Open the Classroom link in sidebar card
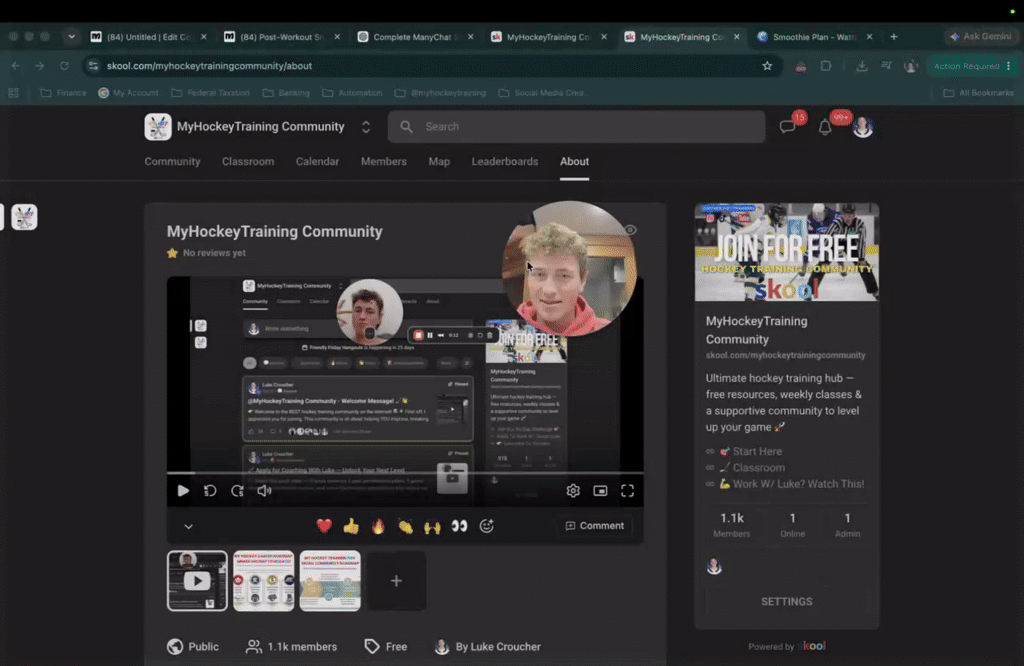The width and height of the screenshot is (1024, 666). click(758, 468)
